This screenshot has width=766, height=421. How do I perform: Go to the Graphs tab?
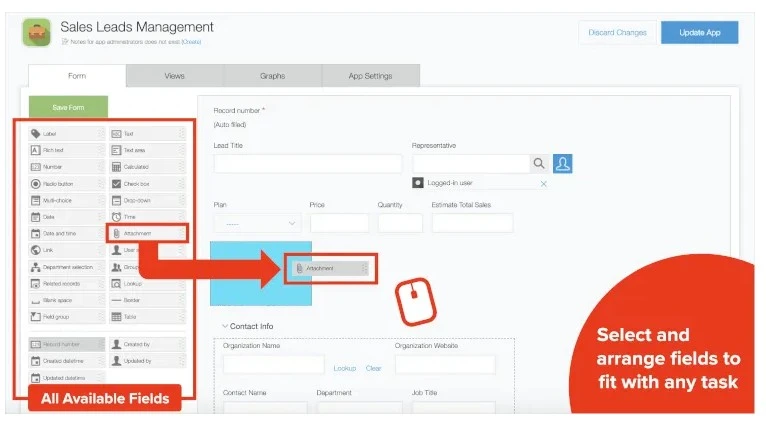273,76
